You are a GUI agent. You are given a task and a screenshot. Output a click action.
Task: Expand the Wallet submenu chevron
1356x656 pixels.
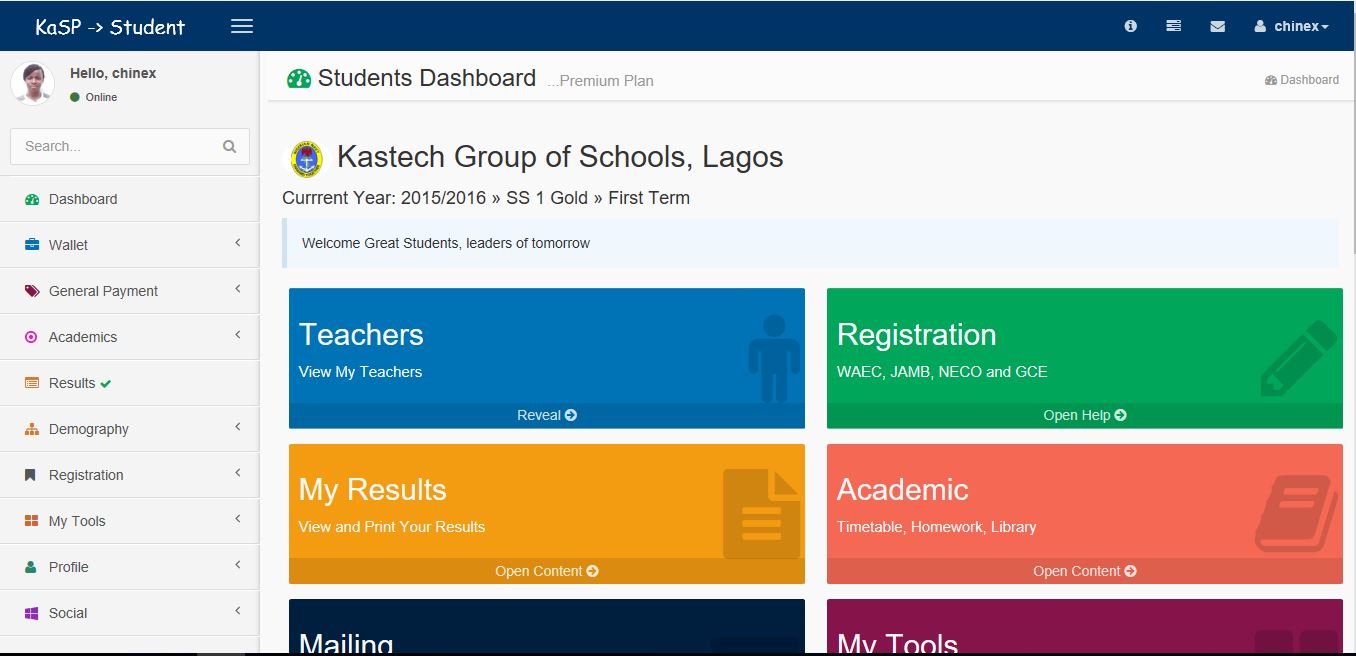click(x=238, y=243)
